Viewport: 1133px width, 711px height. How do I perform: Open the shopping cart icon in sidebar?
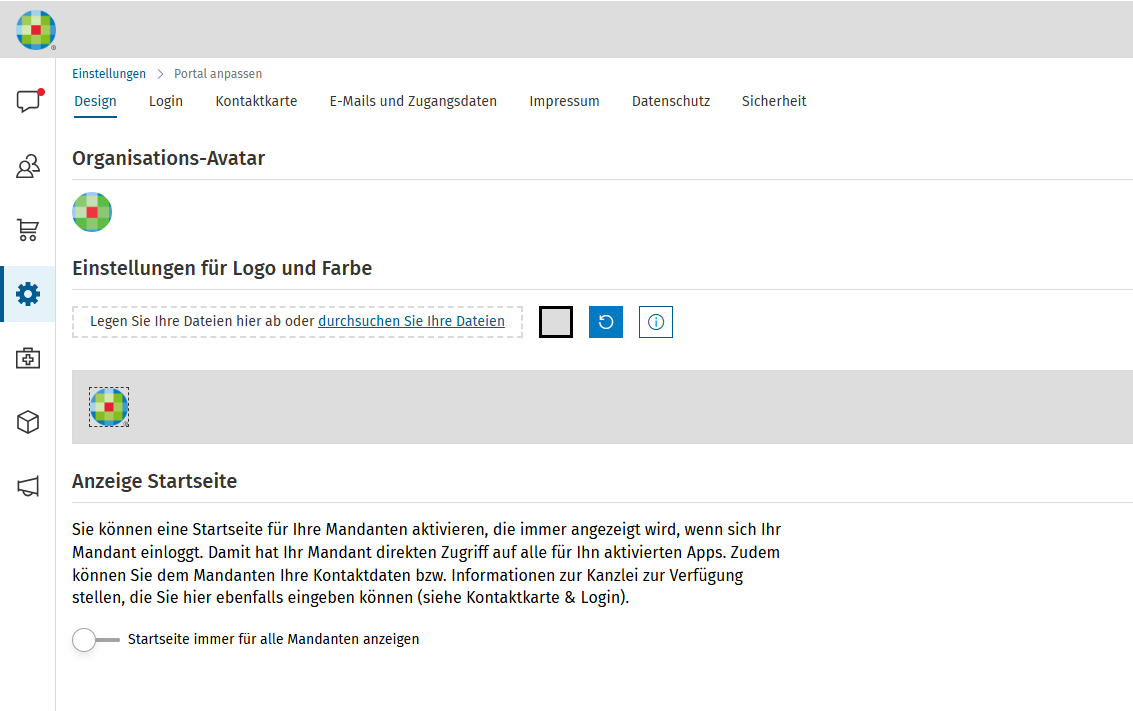coord(28,230)
